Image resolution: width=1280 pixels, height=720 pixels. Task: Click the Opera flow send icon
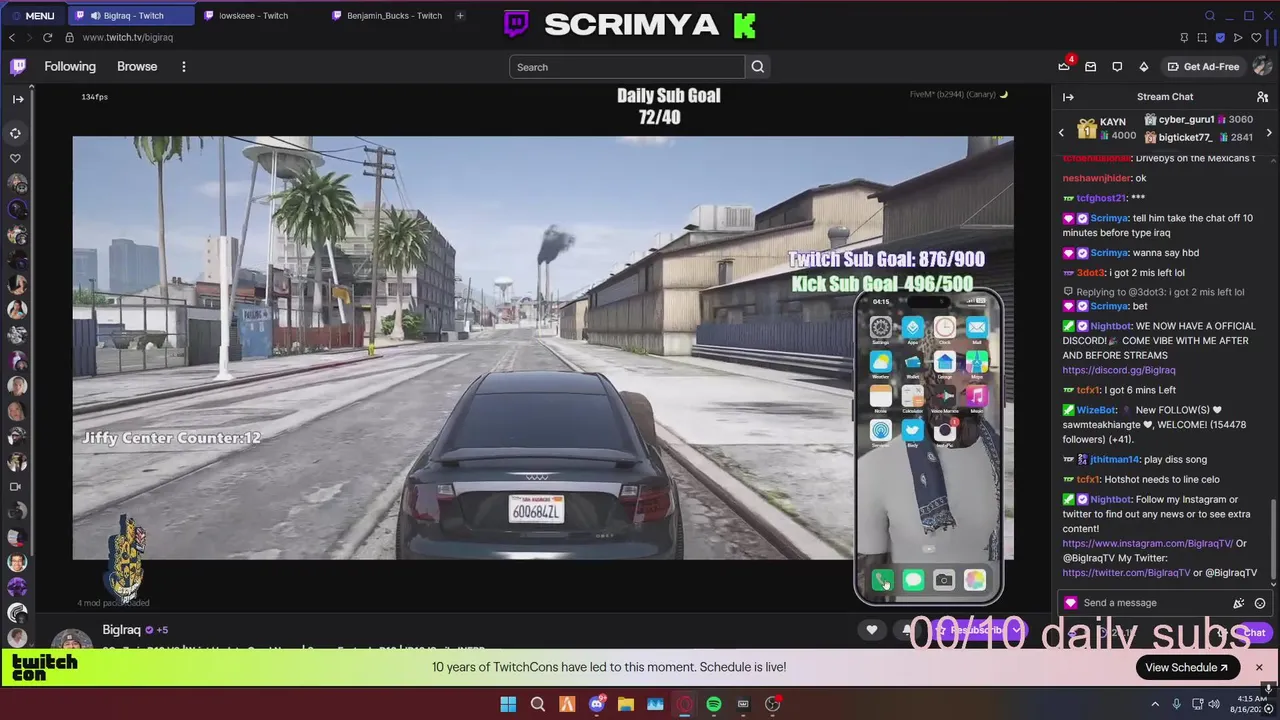tap(1238, 37)
